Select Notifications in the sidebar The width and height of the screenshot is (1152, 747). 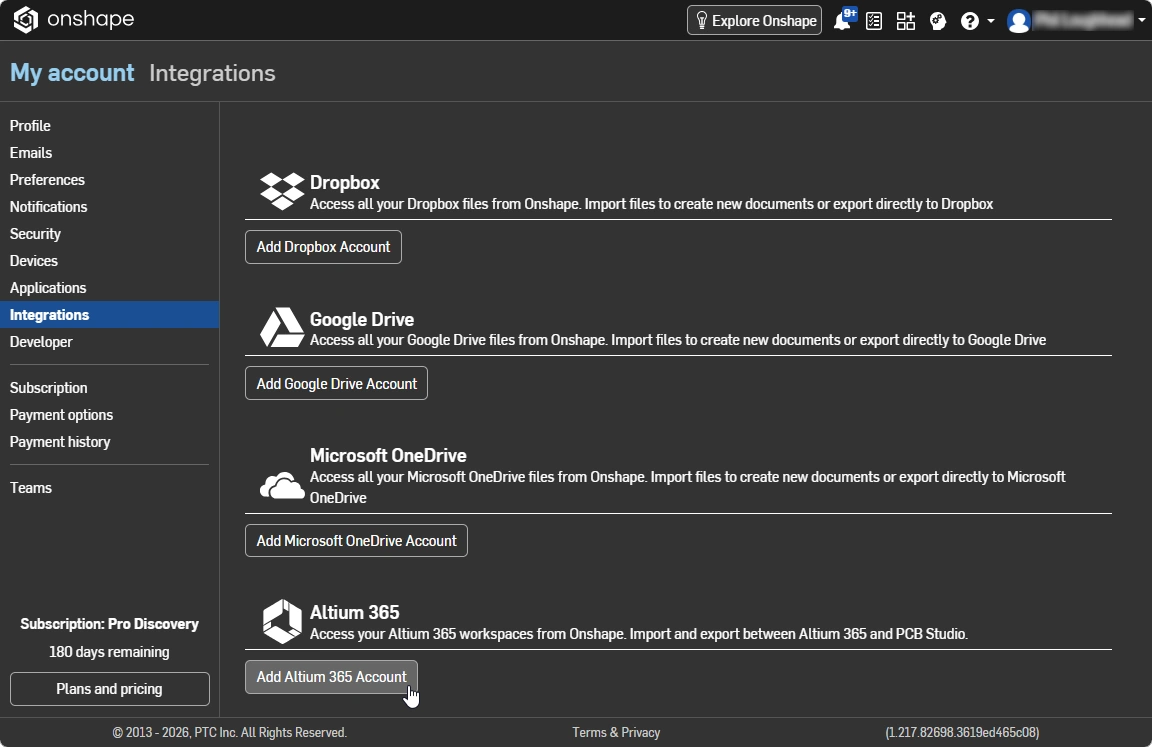point(48,207)
